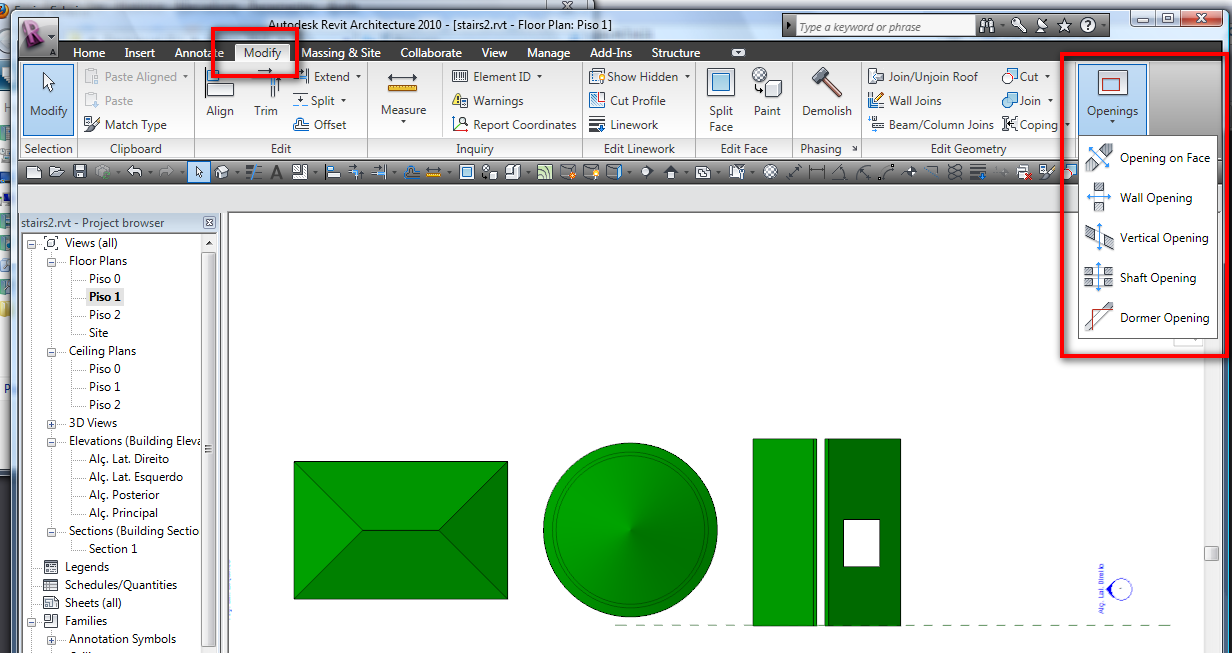This screenshot has width=1232, height=653.
Task: Select the Measure tool icon
Action: coord(403,84)
